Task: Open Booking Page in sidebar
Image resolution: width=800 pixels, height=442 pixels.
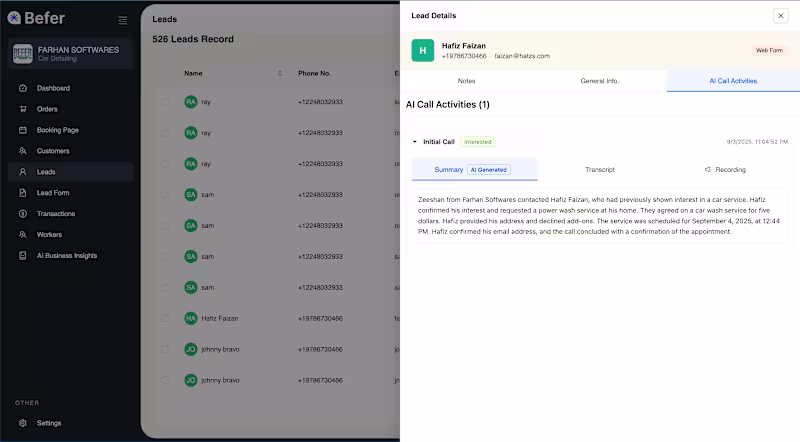Action: tap(71, 130)
